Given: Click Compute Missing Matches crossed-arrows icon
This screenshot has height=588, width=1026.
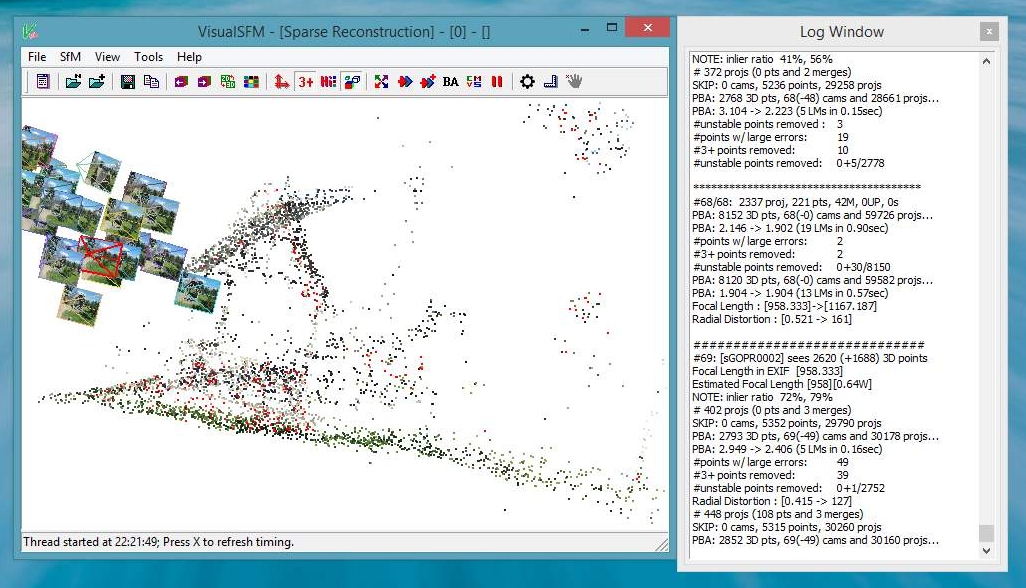Looking at the screenshot, I should point(381,82).
